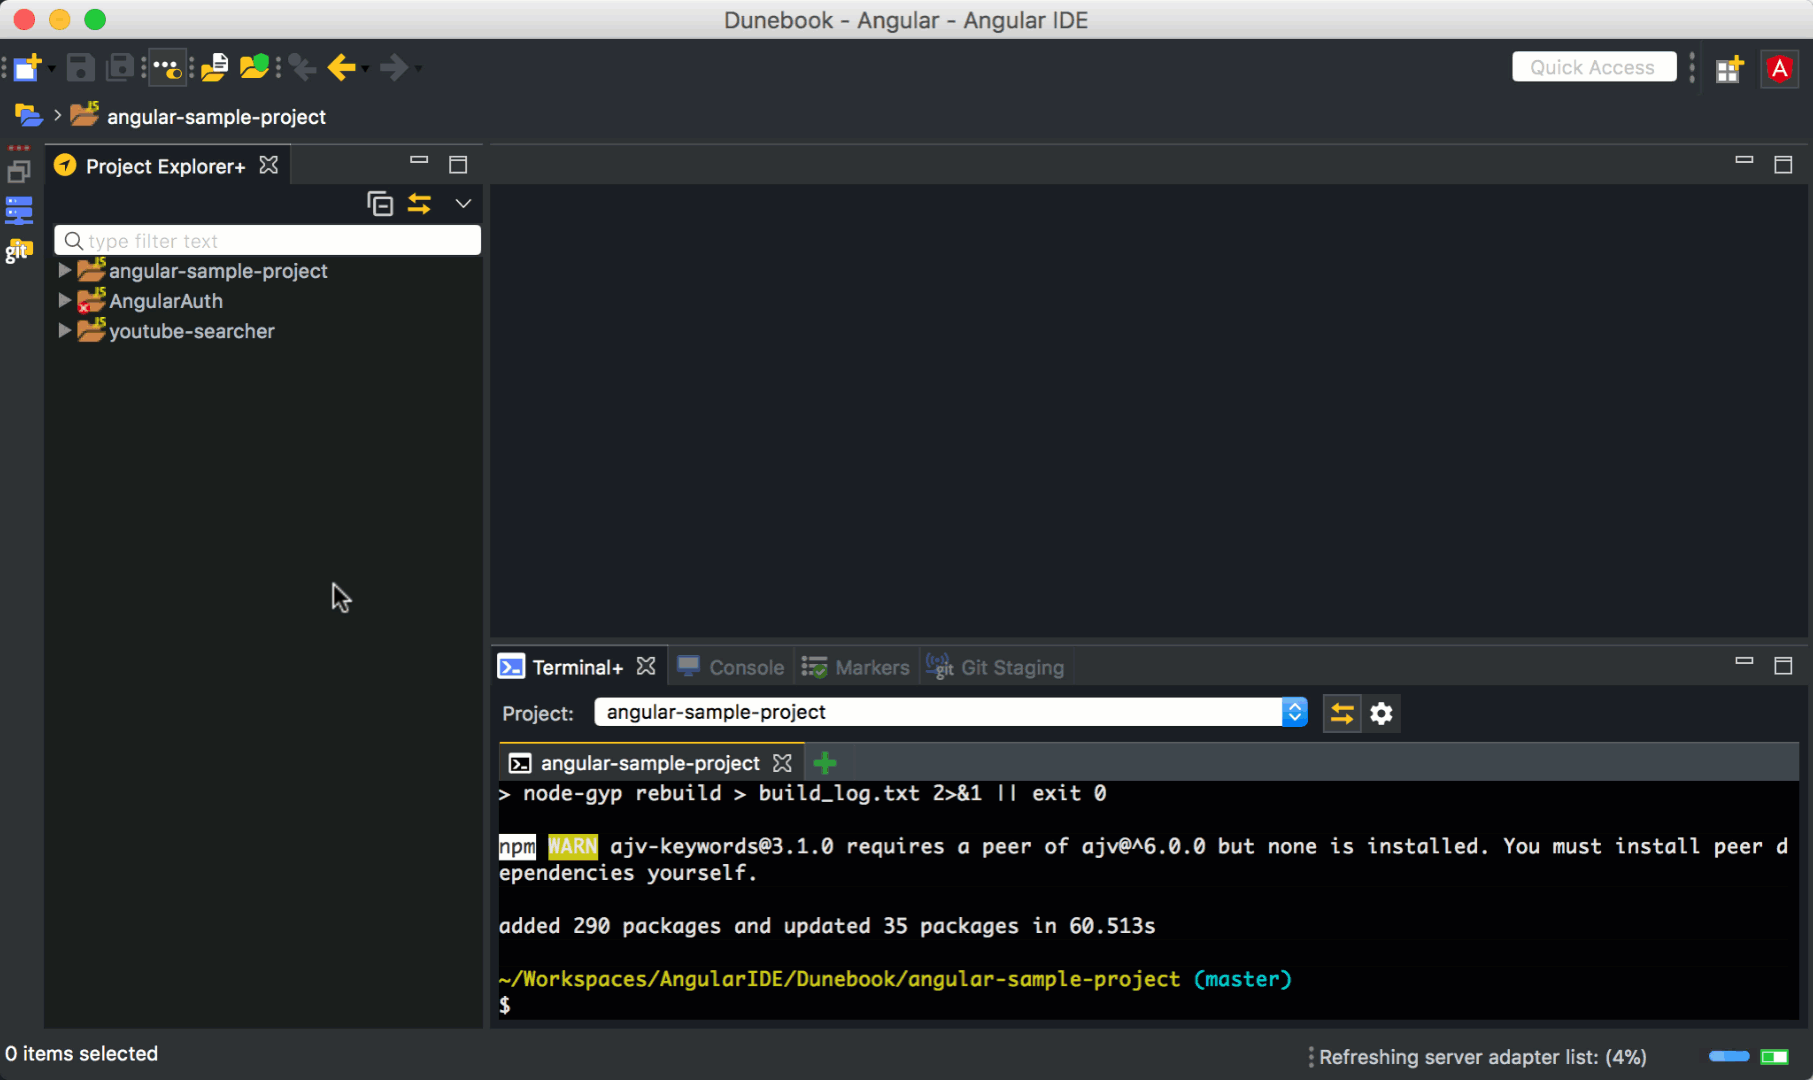Maximize the editor area
1813x1080 pixels.
point(1783,164)
